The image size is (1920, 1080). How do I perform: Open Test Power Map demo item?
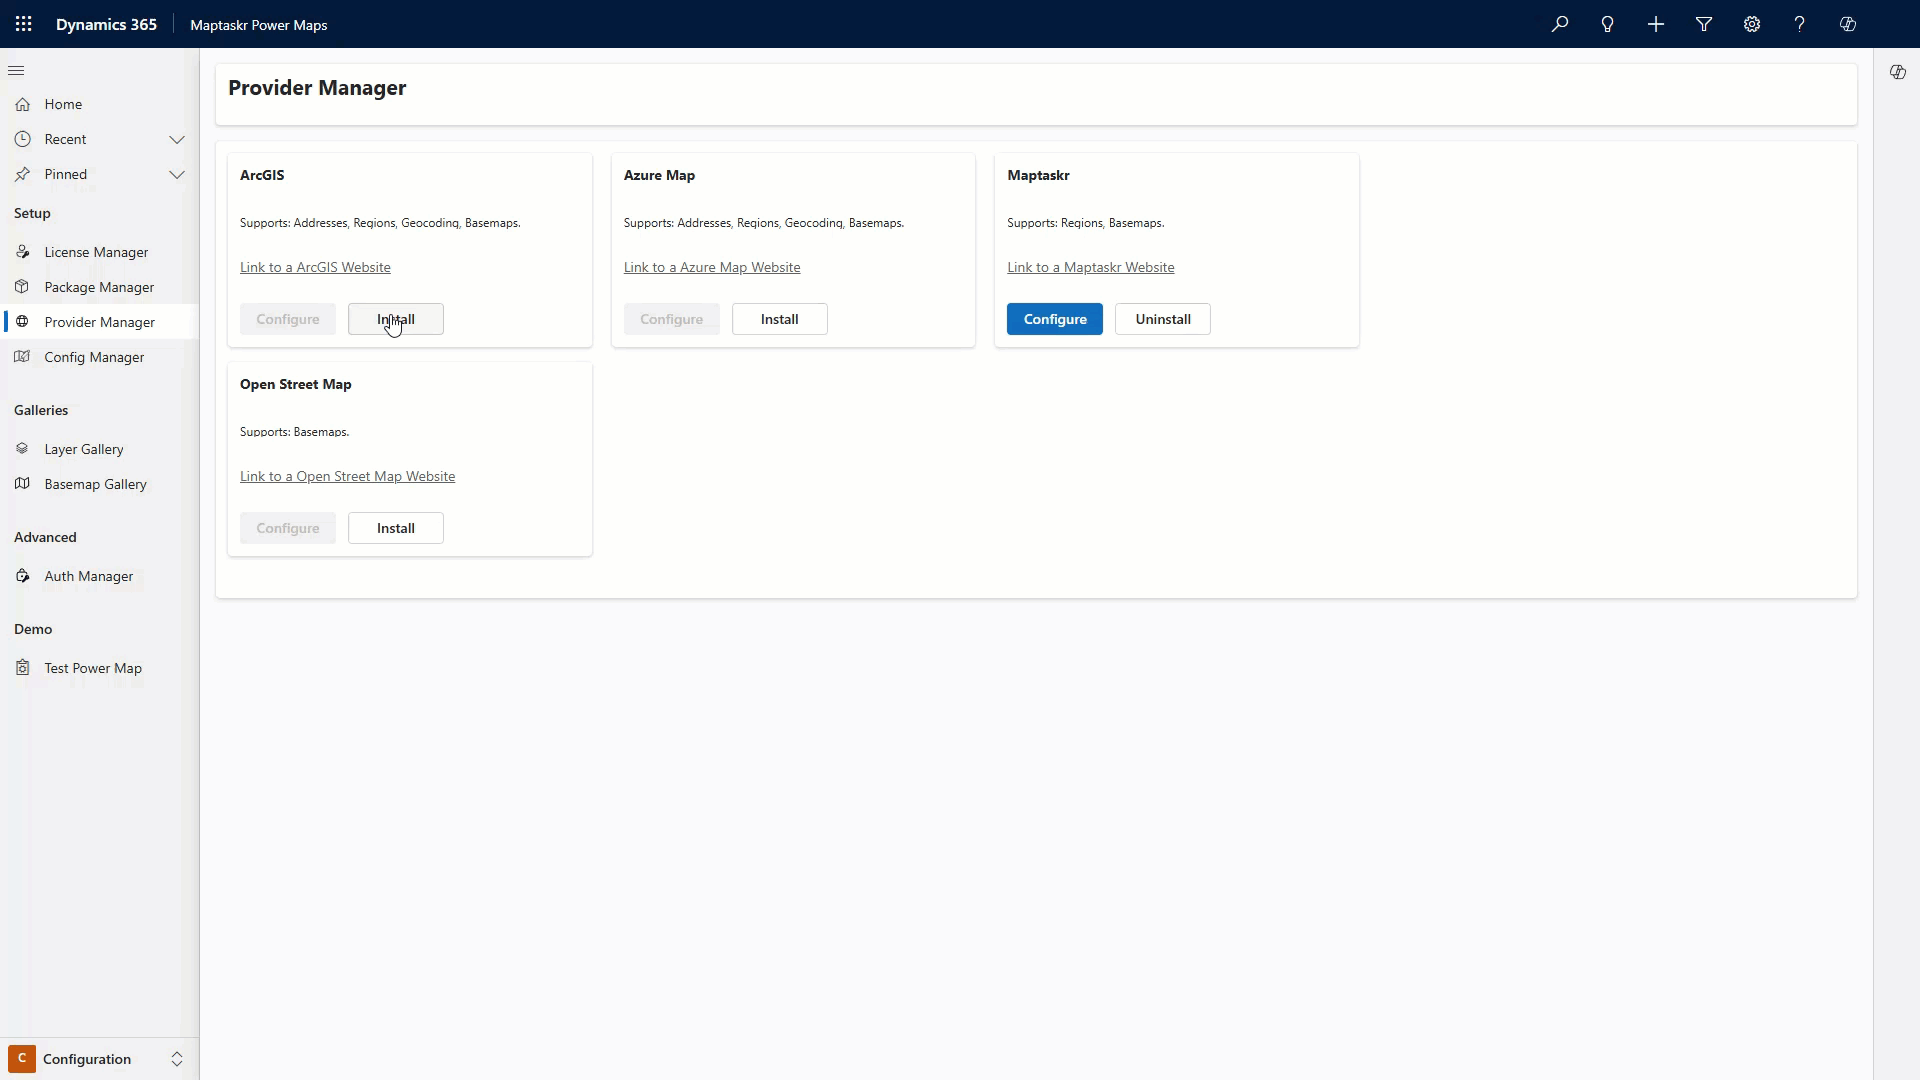click(93, 668)
